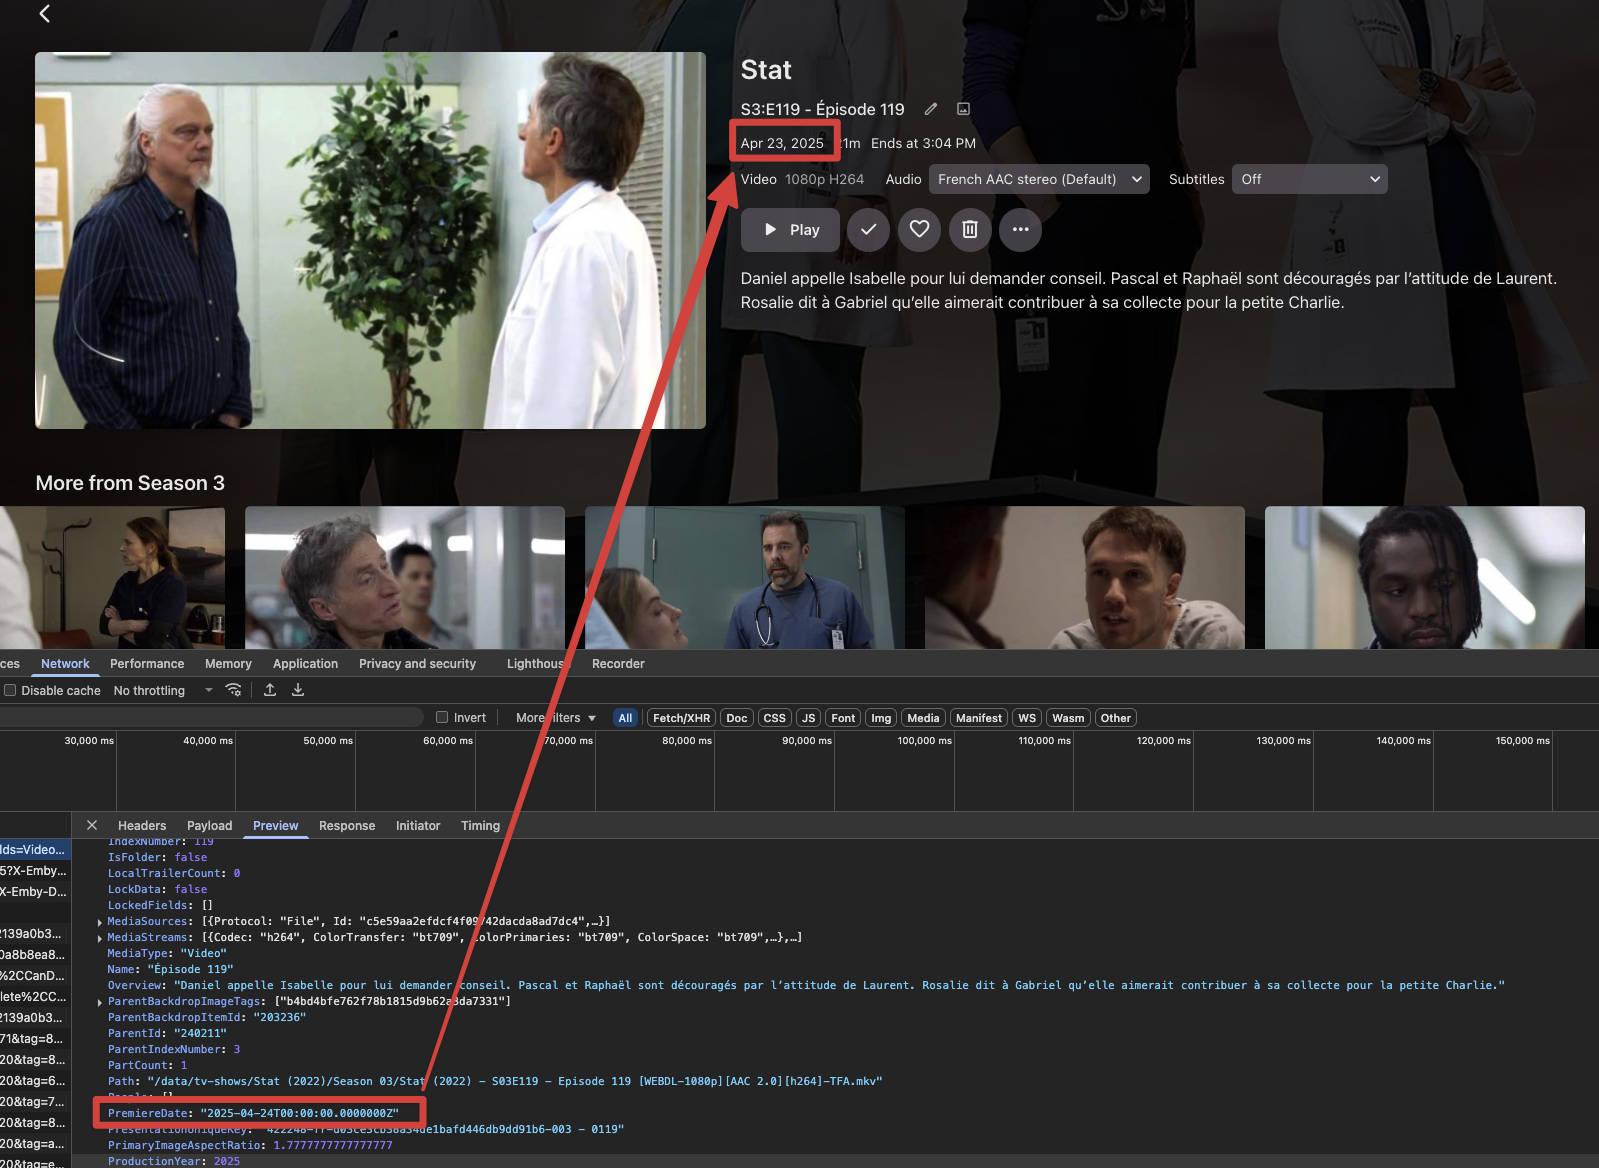This screenshot has height=1168, width=1599.
Task: Click the edit images icon beside episode title
Action: (x=963, y=109)
